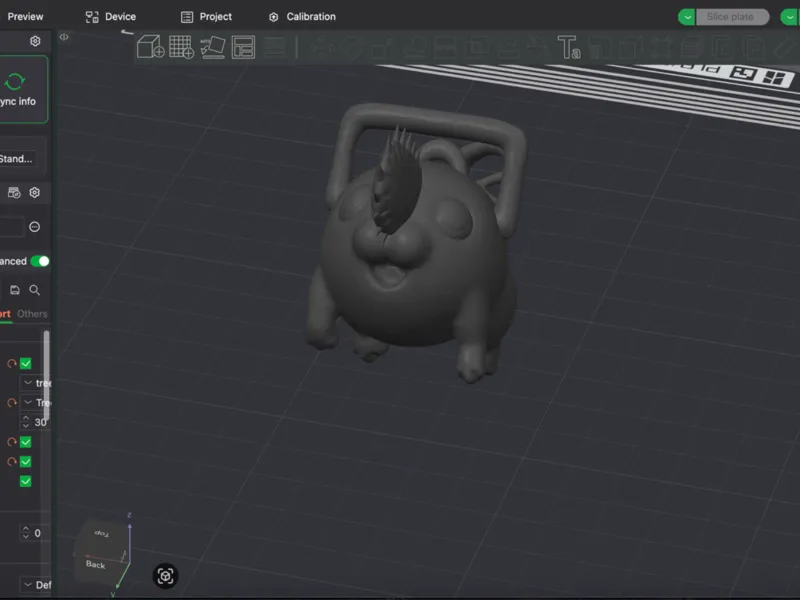800x600 pixels.
Task: Click the stepper arrows beside value 30
Action: tap(26, 422)
